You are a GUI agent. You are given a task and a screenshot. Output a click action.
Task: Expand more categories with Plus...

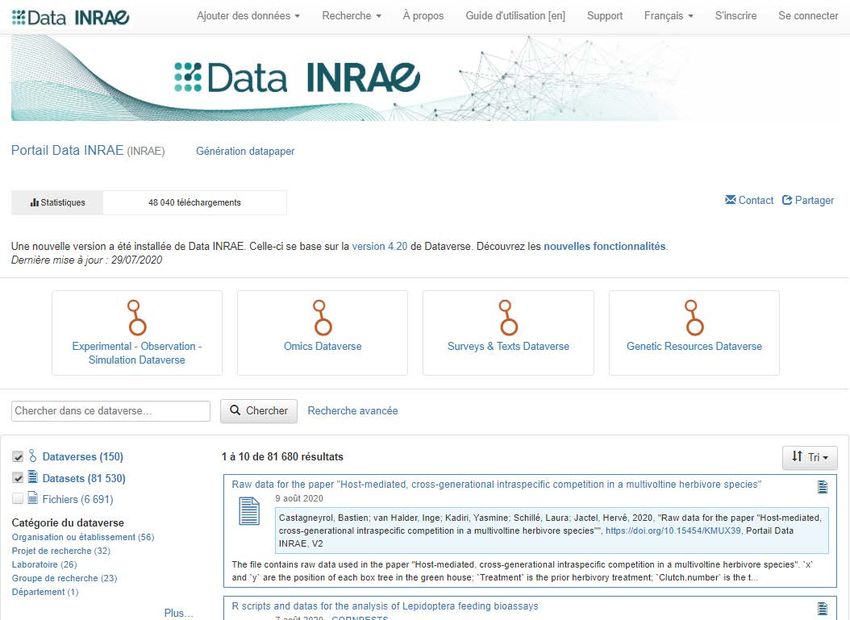point(178,613)
